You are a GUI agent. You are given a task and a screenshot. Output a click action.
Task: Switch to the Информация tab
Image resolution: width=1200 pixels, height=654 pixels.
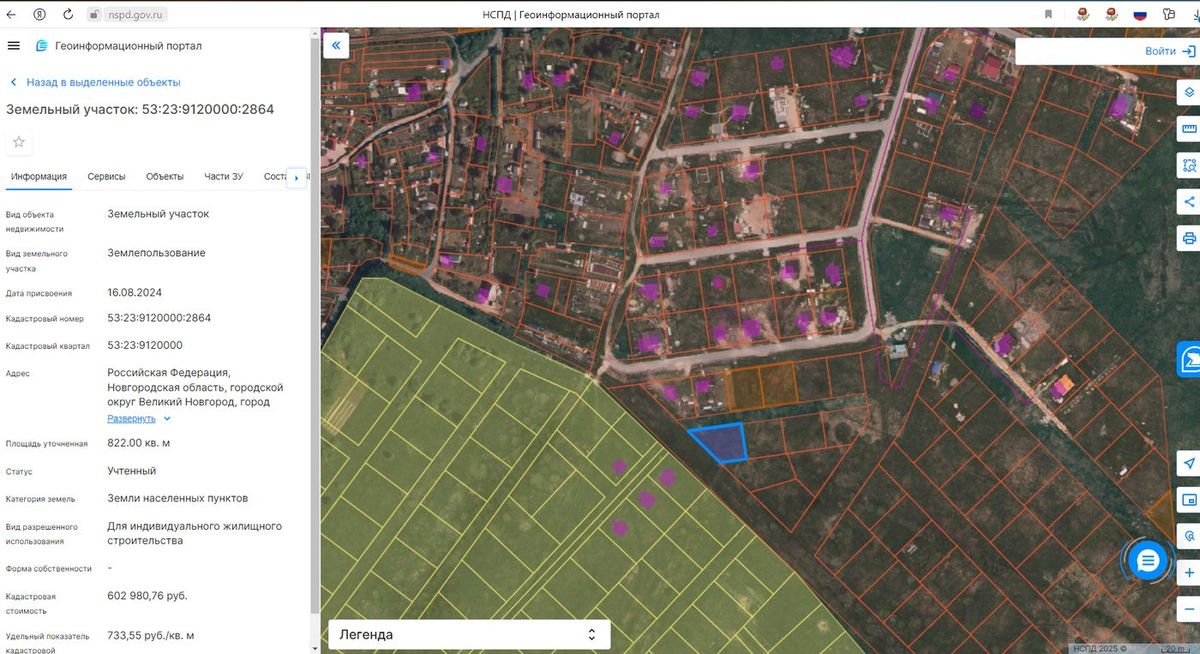tap(39, 177)
